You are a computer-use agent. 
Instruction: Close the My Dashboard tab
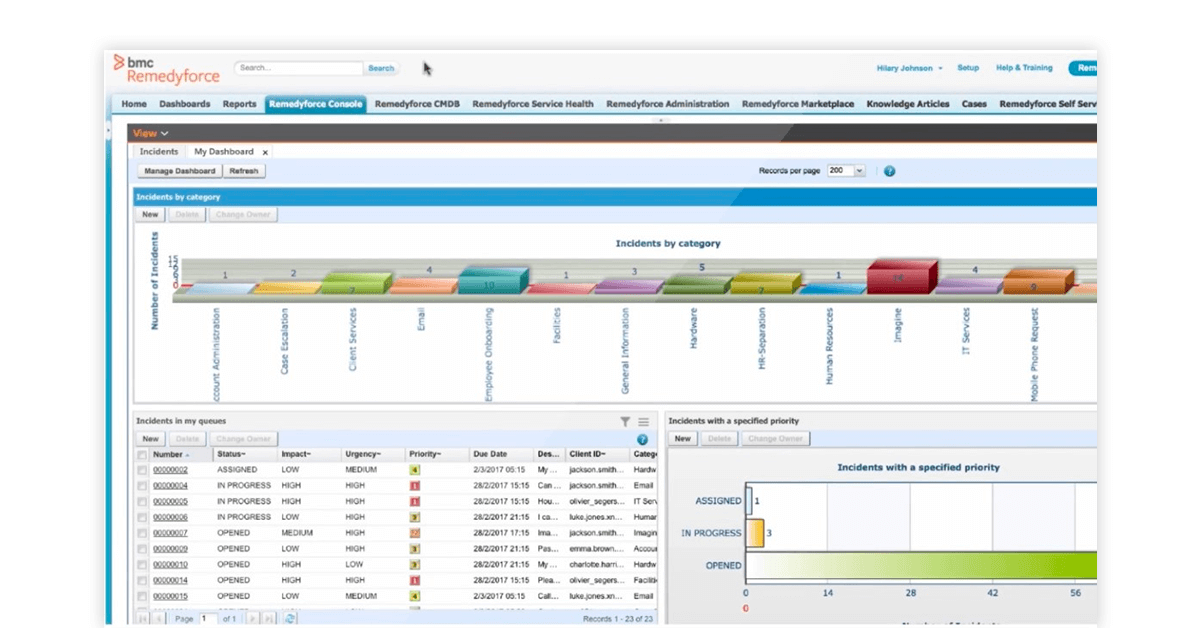click(265, 152)
